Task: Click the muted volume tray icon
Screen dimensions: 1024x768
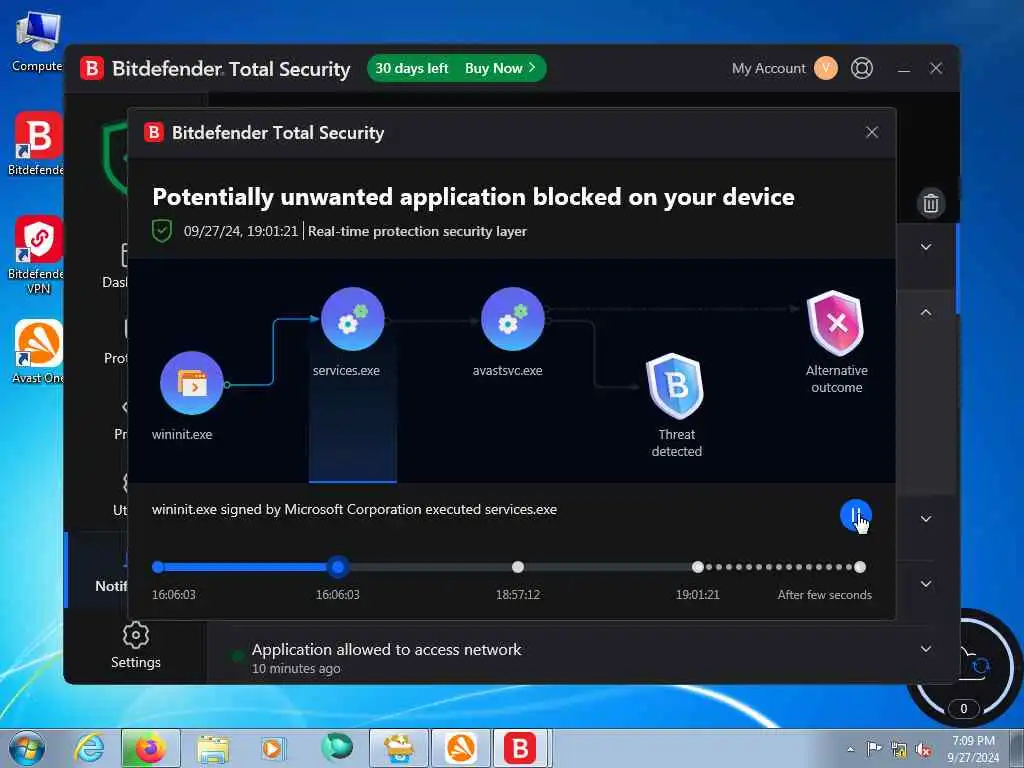Action: click(923, 750)
